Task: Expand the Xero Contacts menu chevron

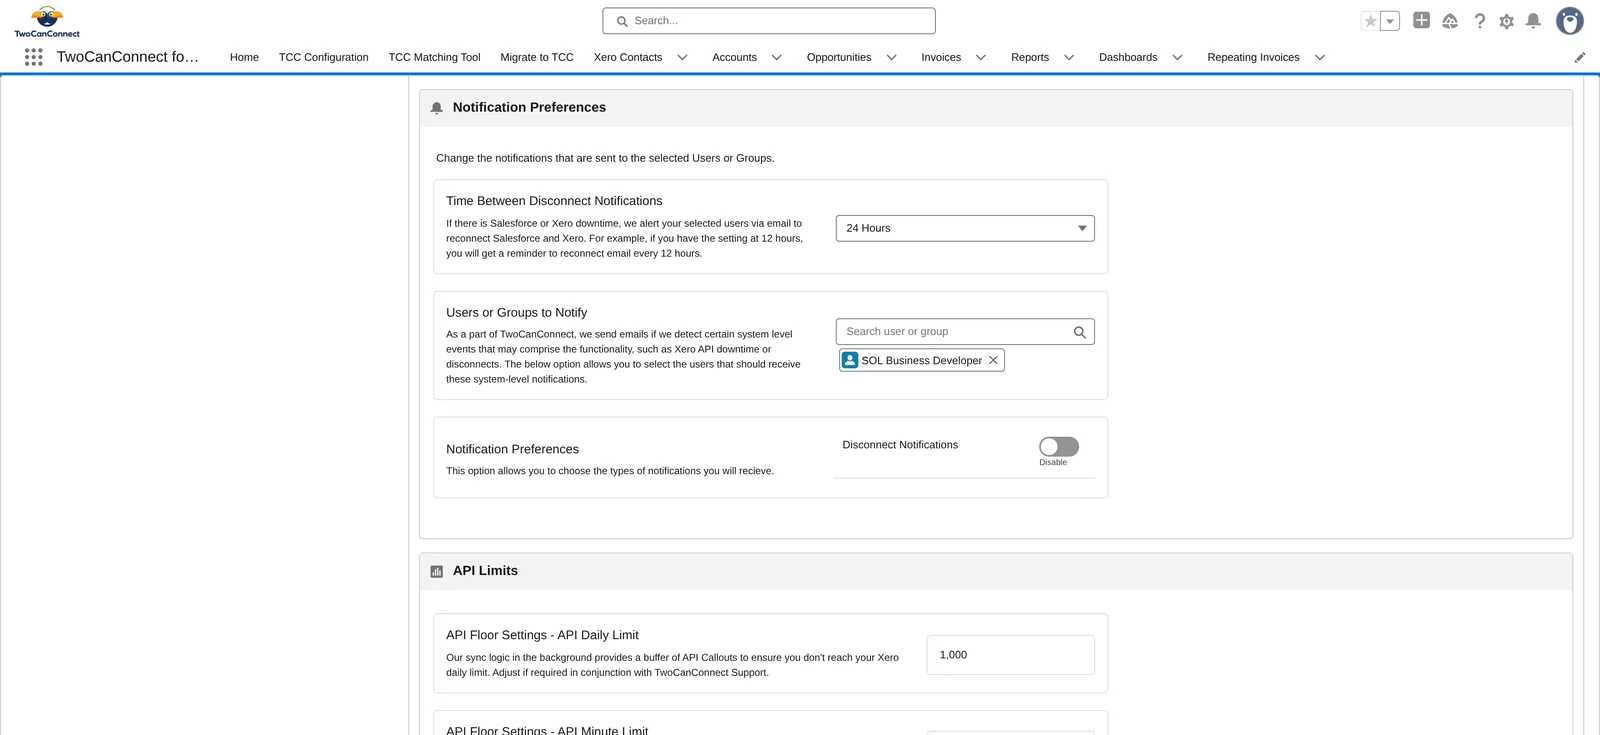Action: [683, 57]
